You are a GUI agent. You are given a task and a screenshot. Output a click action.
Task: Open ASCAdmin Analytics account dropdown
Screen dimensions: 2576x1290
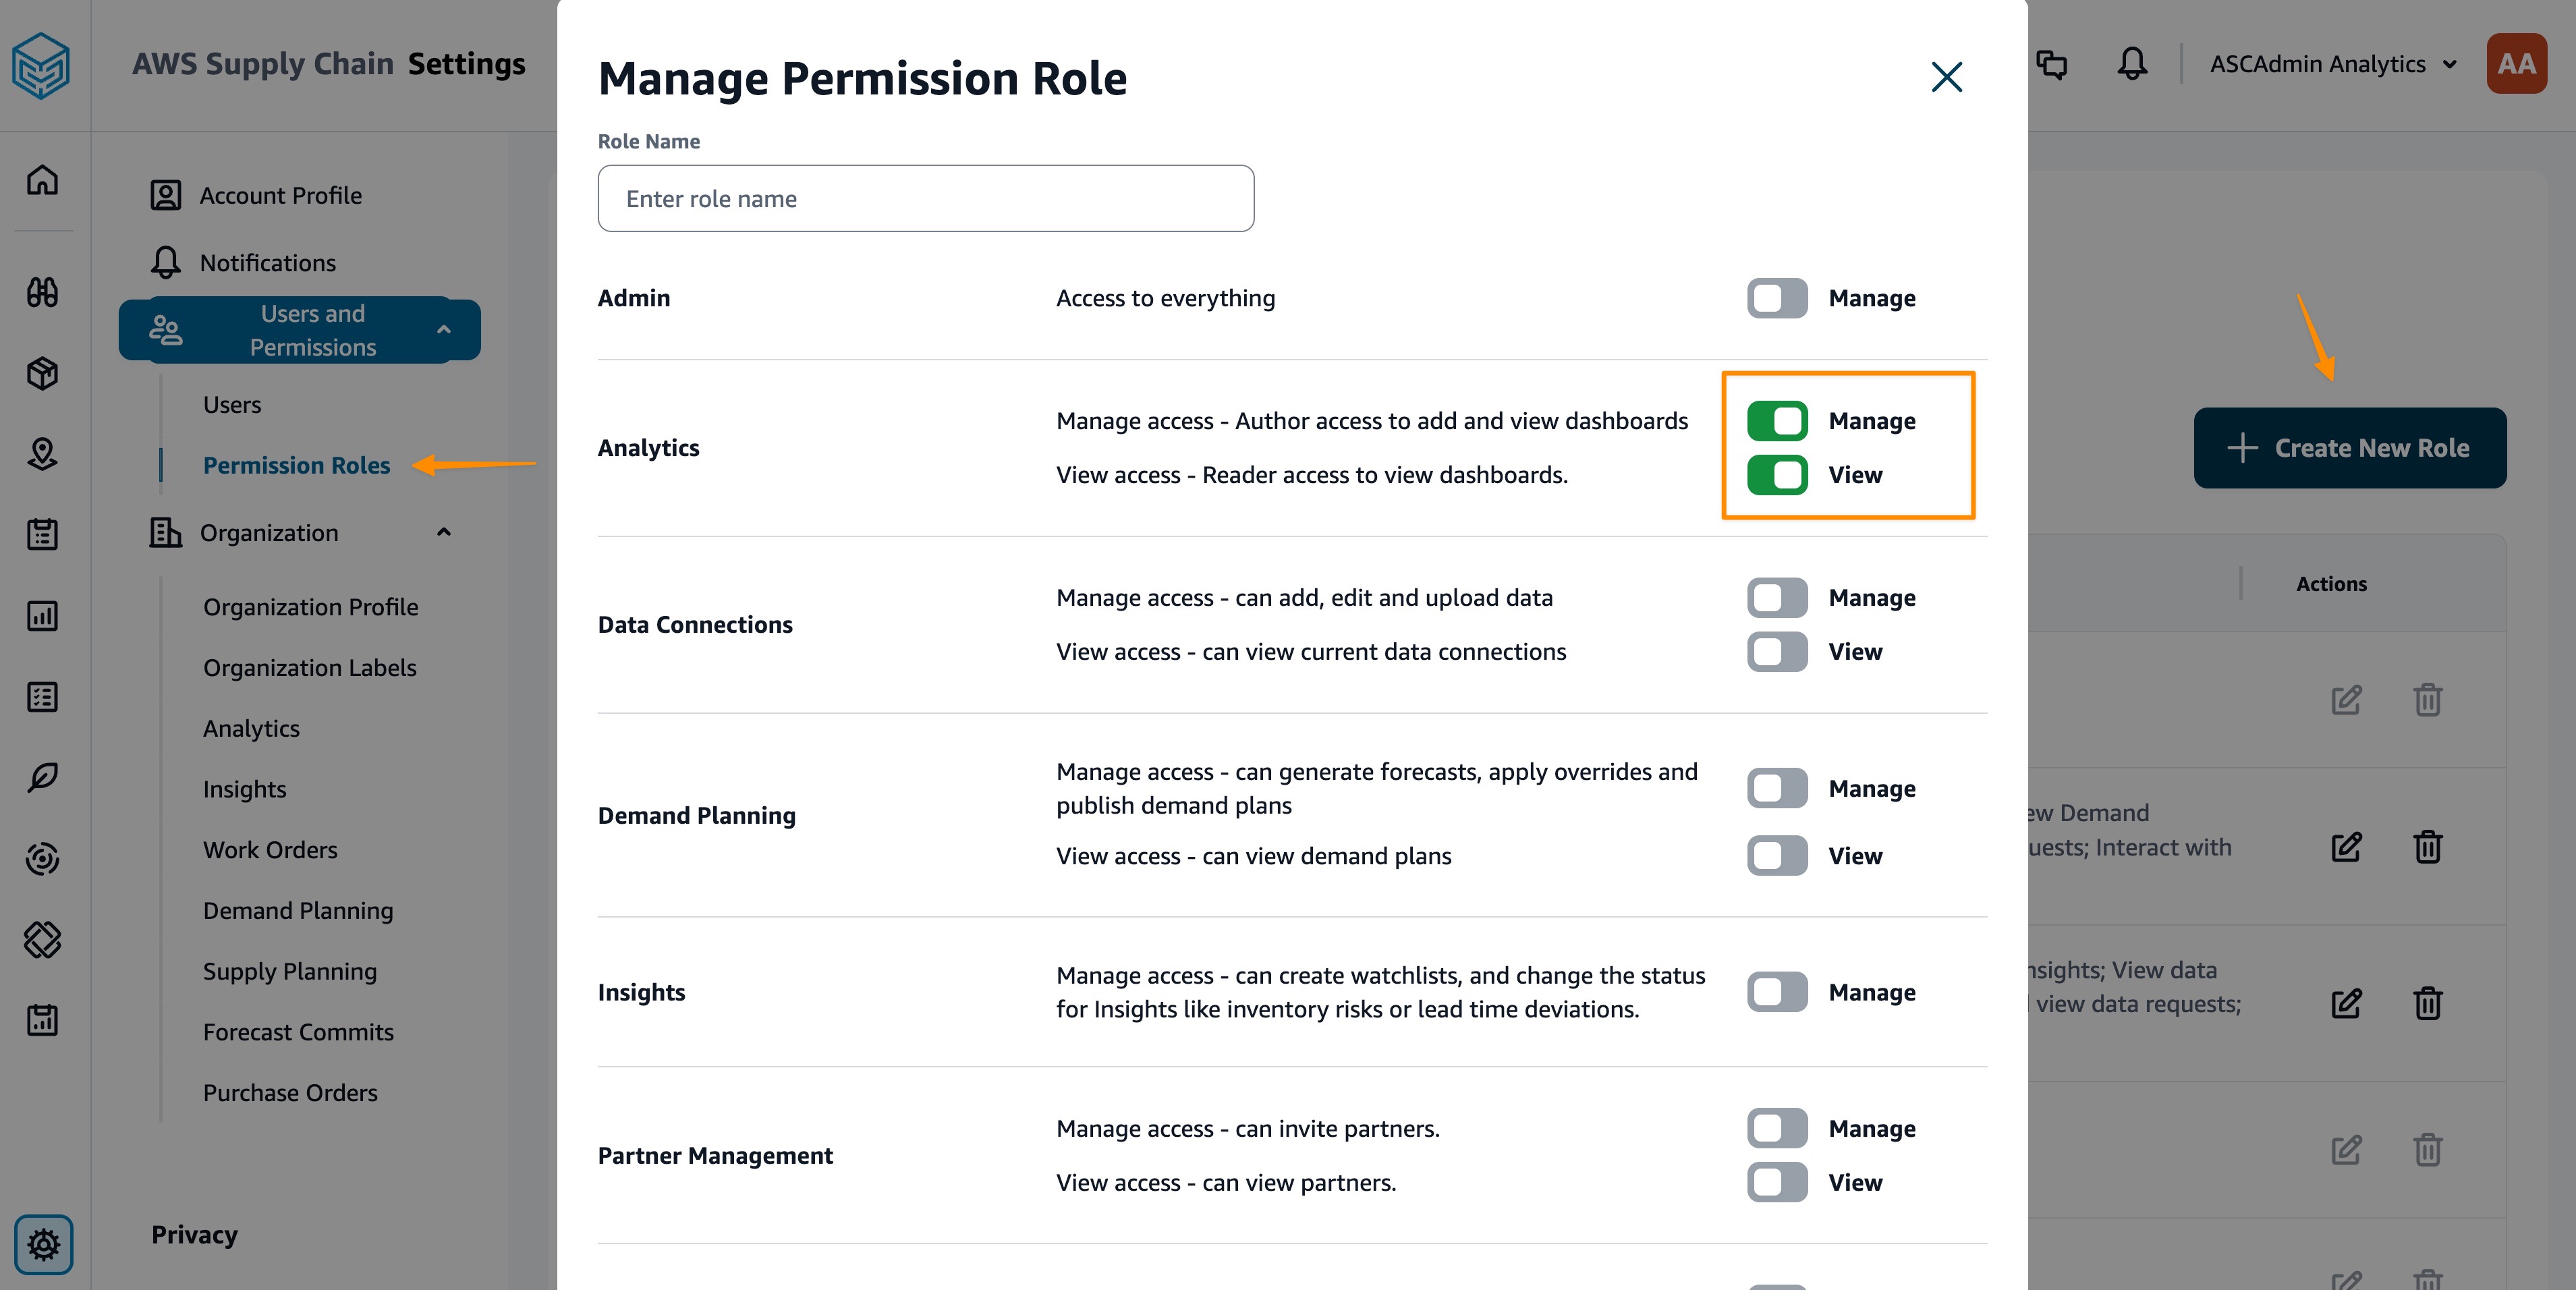pyautogui.click(x=2333, y=64)
